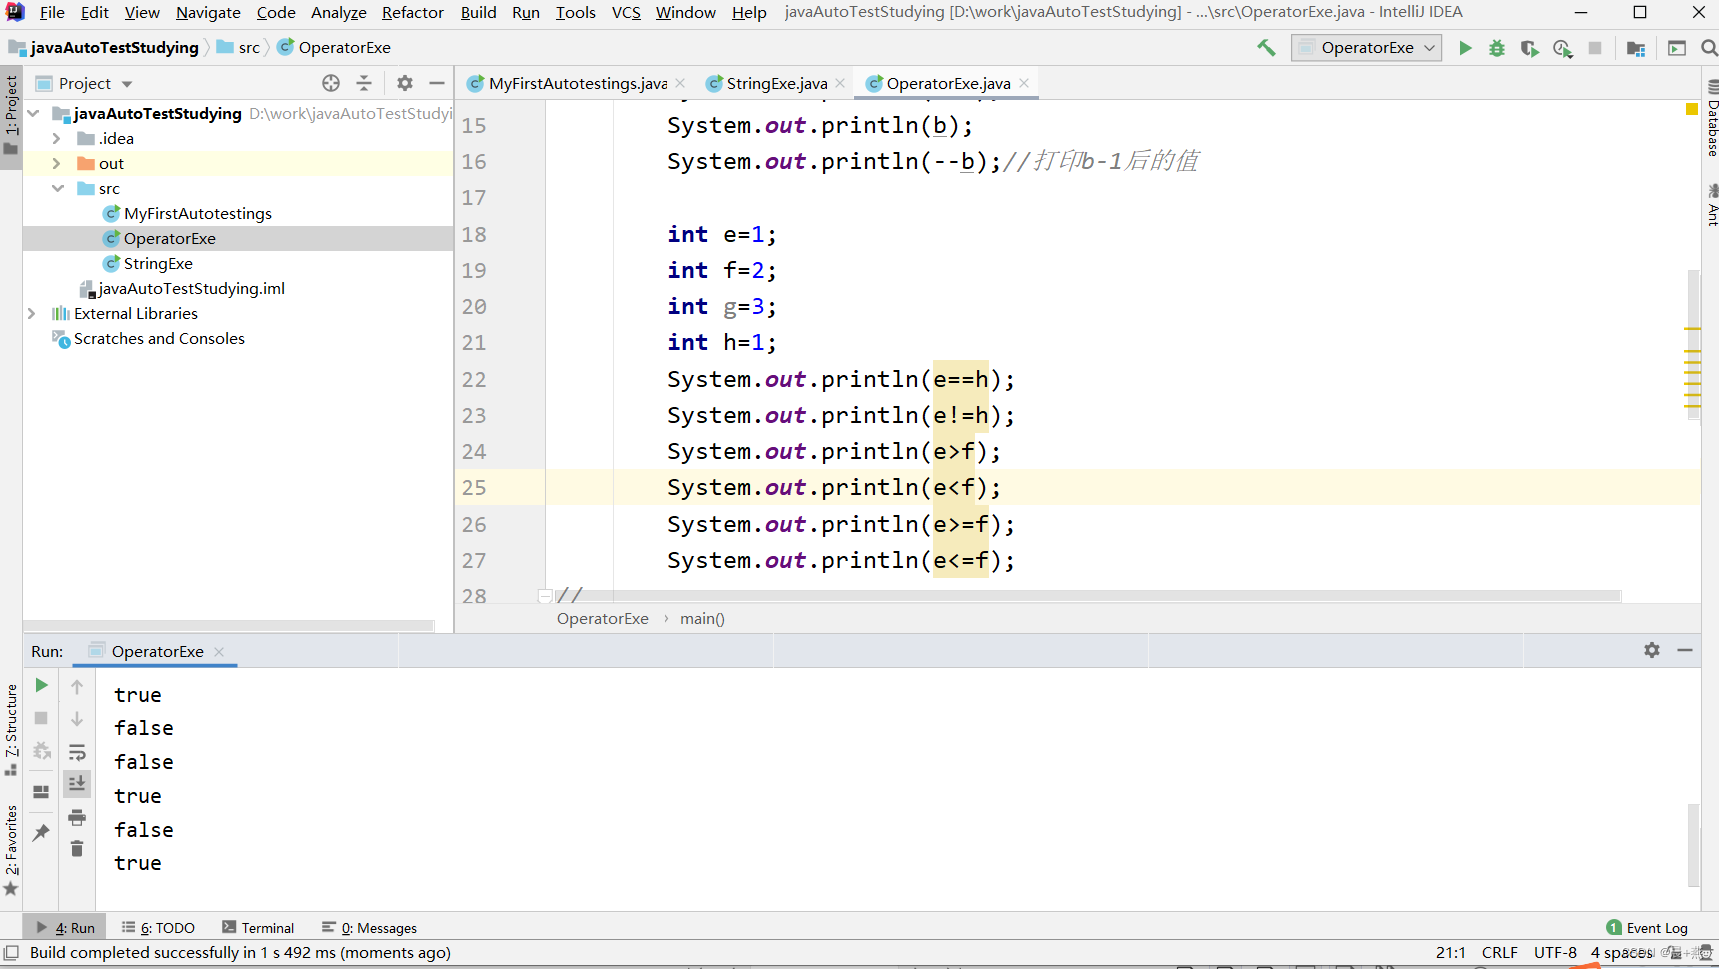1719x969 pixels.
Task: Click the Restore Layout icon in Run panel
Action: click(41, 792)
